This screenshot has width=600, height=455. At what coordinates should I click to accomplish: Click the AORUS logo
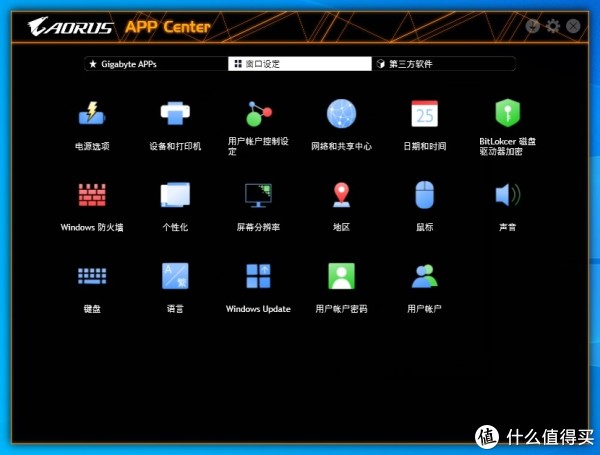point(70,26)
